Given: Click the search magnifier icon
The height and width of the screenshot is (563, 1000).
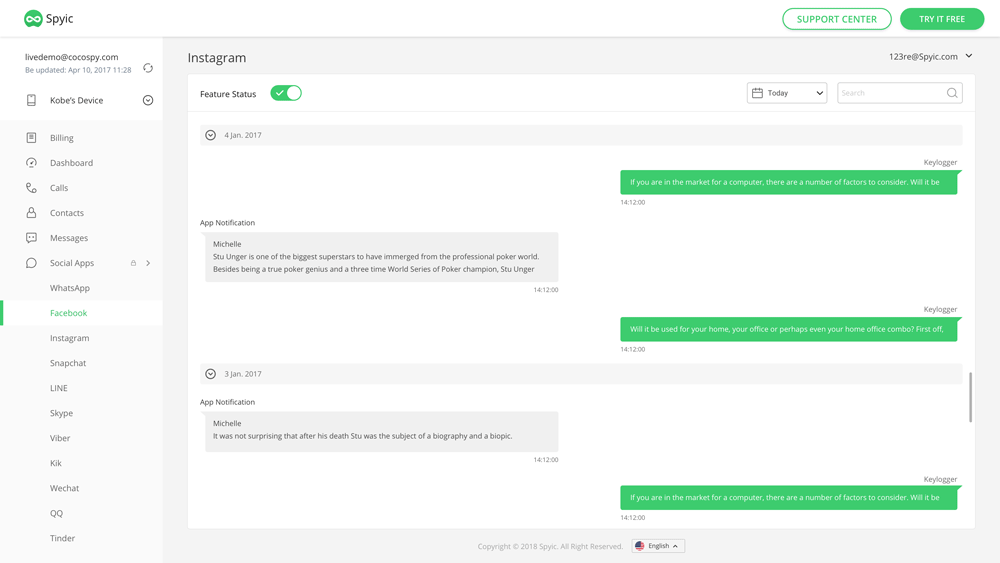Looking at the screenshot, I should tap(952, 93).
